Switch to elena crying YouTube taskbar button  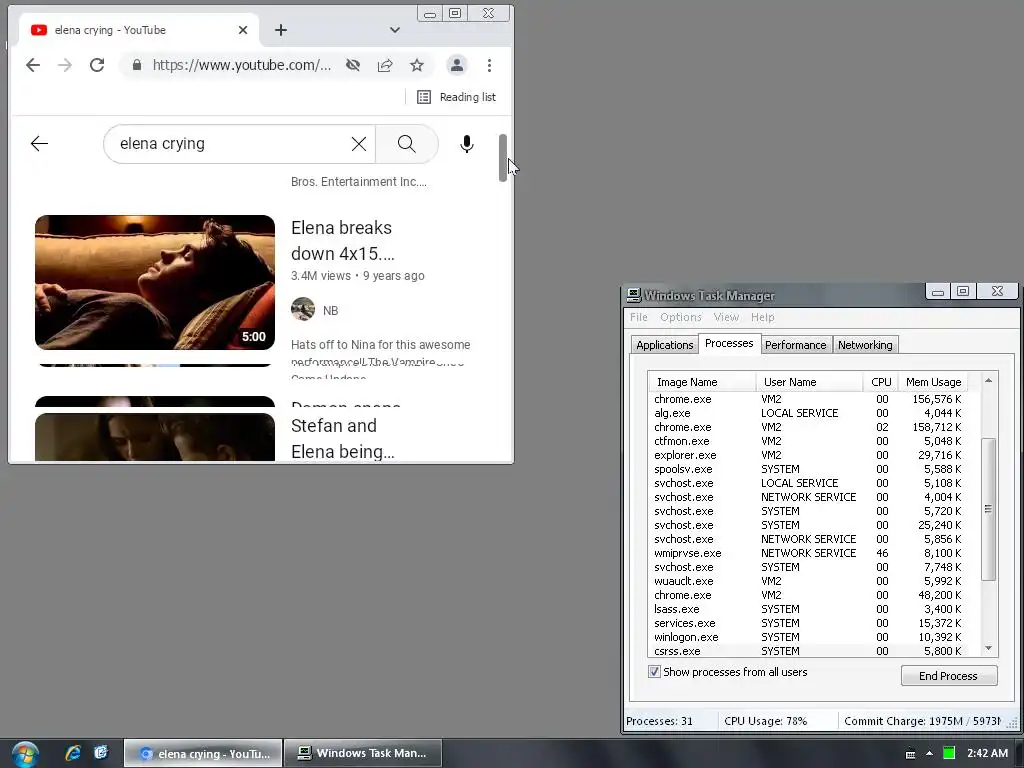point(203,753)
